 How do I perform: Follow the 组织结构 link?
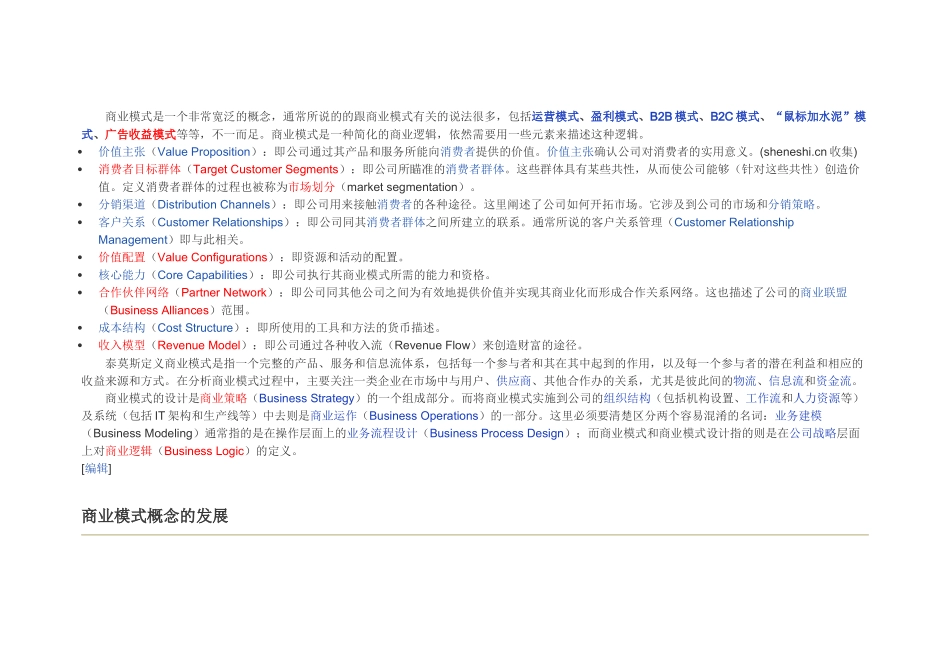627,398
